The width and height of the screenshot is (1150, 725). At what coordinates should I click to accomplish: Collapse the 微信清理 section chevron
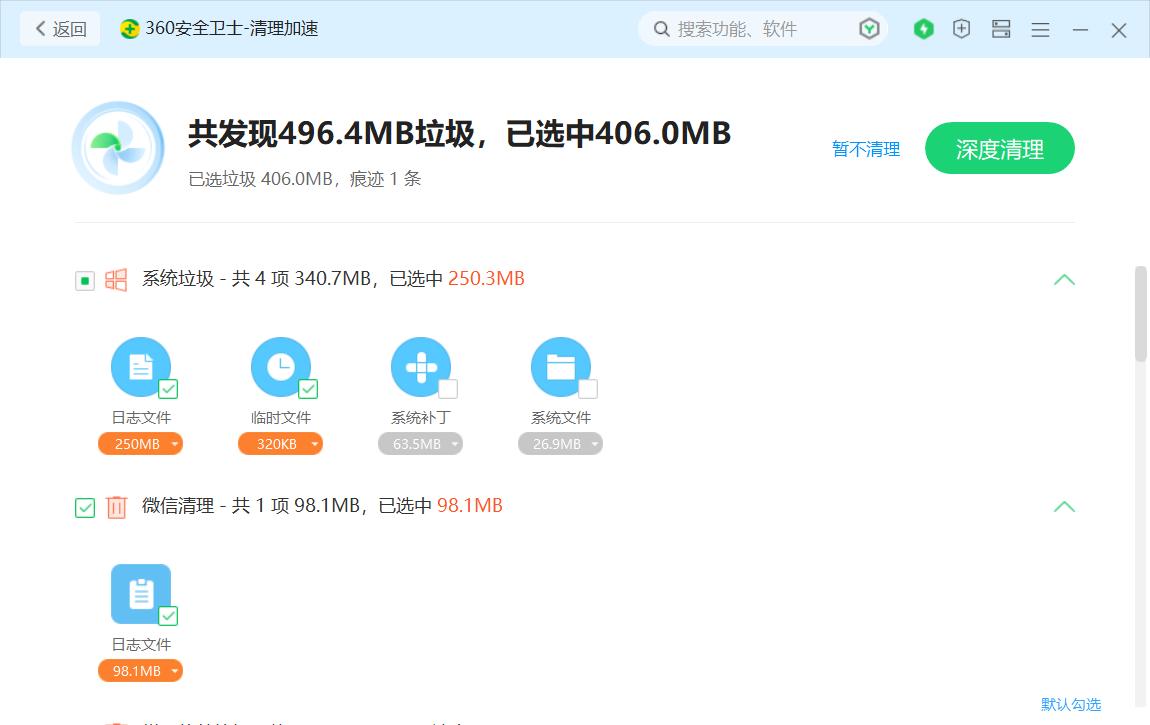click(x=1064, y=507)
